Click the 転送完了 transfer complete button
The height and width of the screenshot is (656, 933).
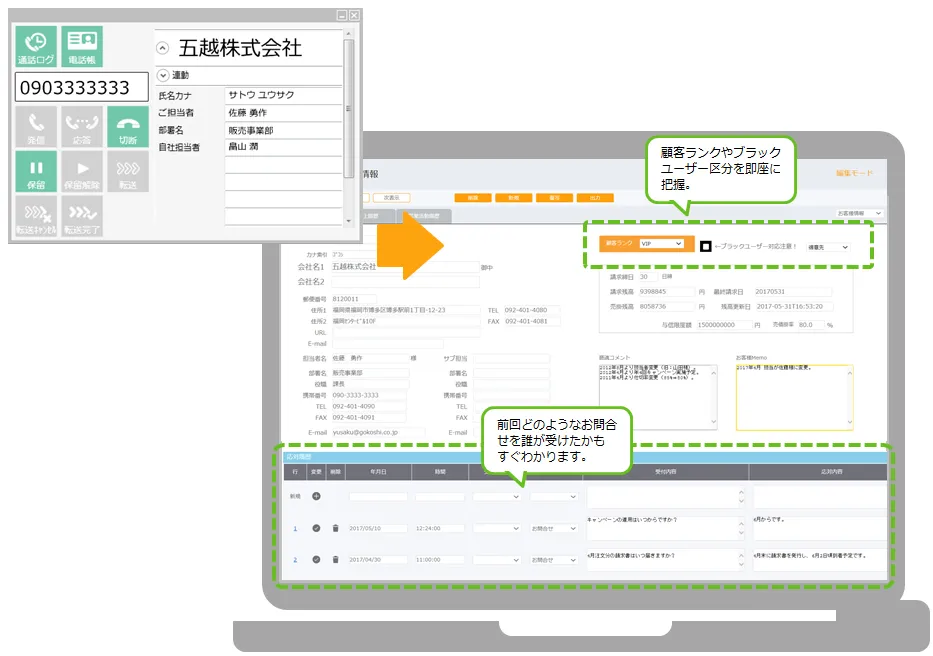tap(82, 216)
